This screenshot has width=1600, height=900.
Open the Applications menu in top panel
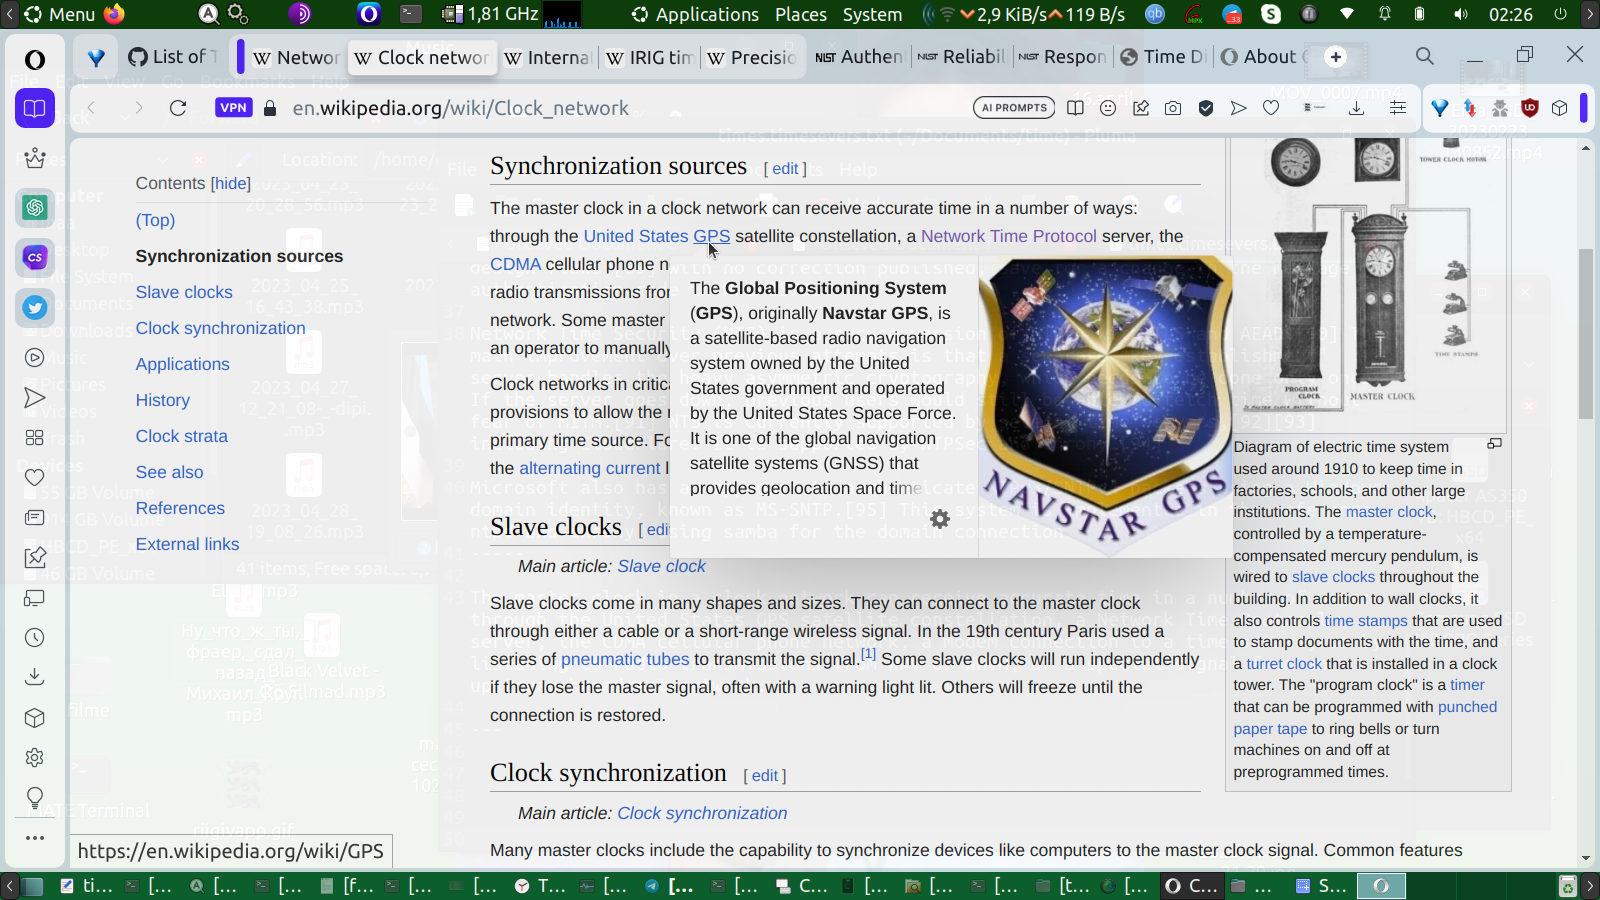(x=706, y=14)
